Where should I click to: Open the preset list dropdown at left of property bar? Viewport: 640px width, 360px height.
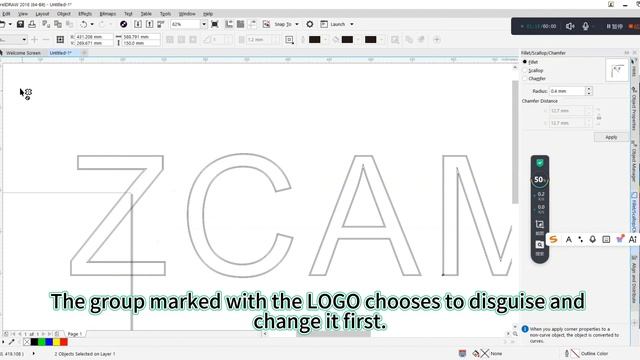coord(24,40)
